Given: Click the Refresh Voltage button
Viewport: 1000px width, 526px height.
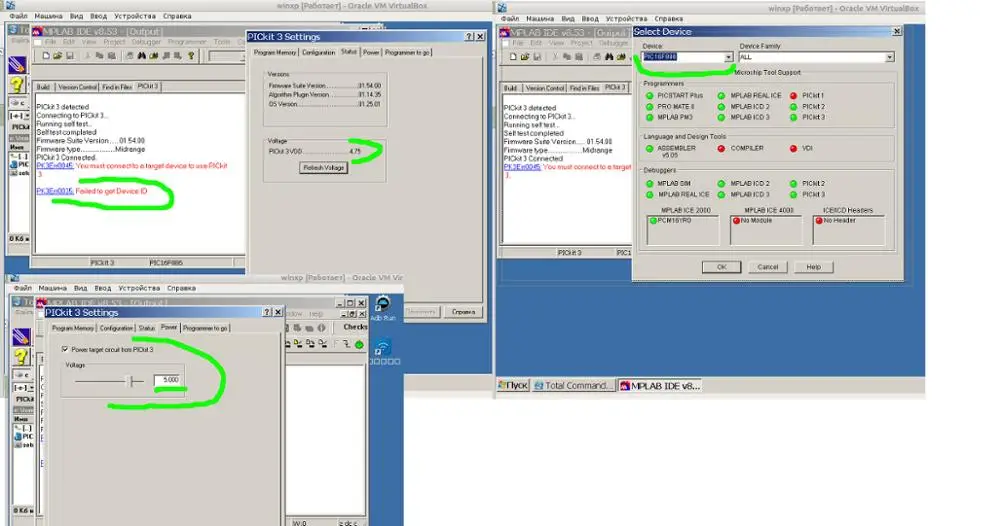Looking at the screenshot, I should pyautogui.click(x=323, y=168).
